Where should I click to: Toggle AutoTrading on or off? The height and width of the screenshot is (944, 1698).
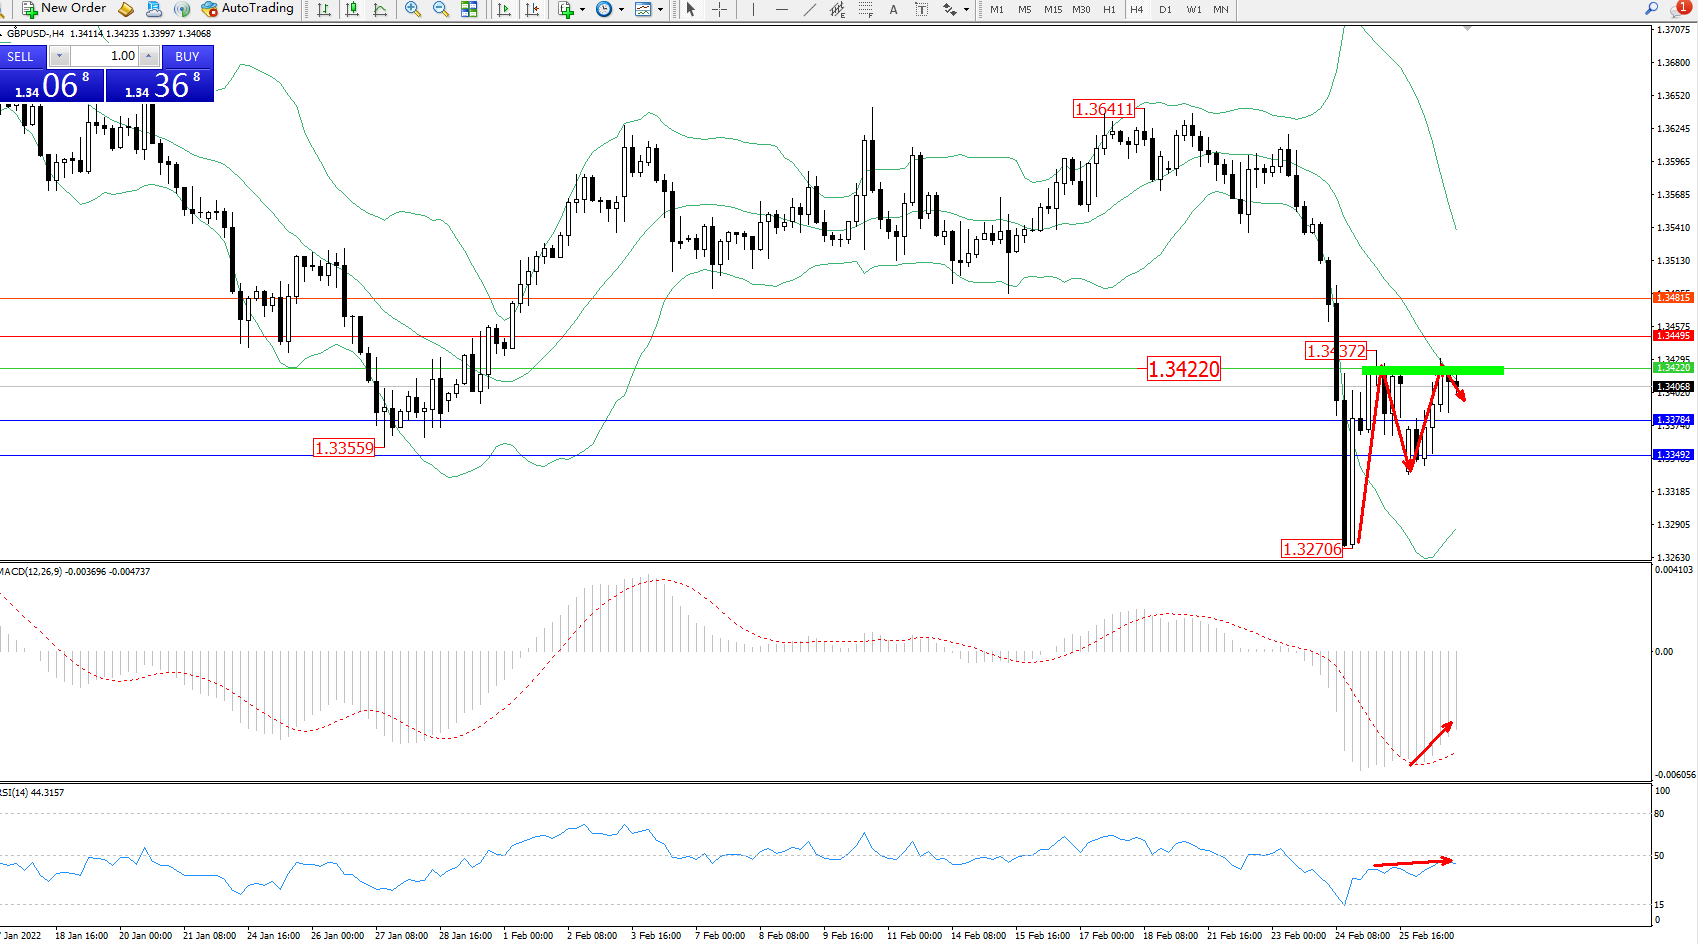pyautogui.click(x=247, y=9)
